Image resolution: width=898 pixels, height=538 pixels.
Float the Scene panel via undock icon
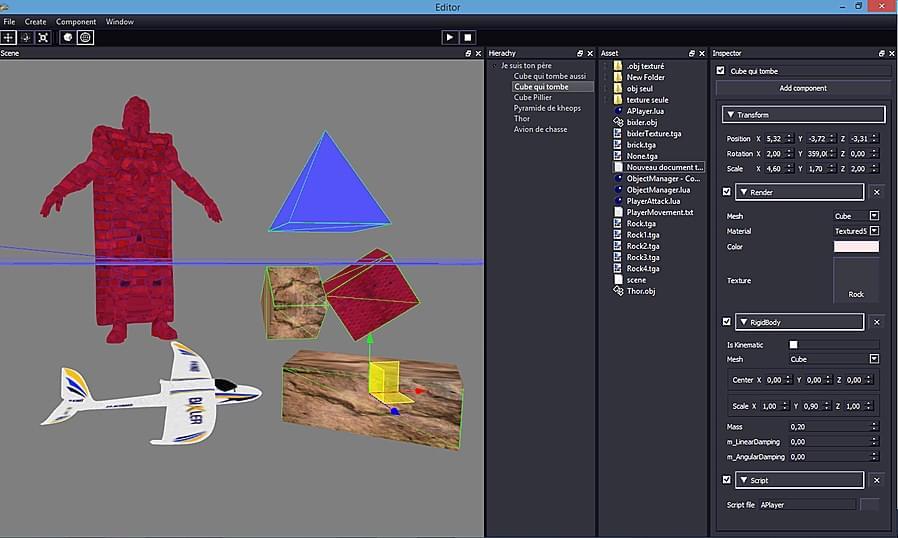[x=468, y=53]
